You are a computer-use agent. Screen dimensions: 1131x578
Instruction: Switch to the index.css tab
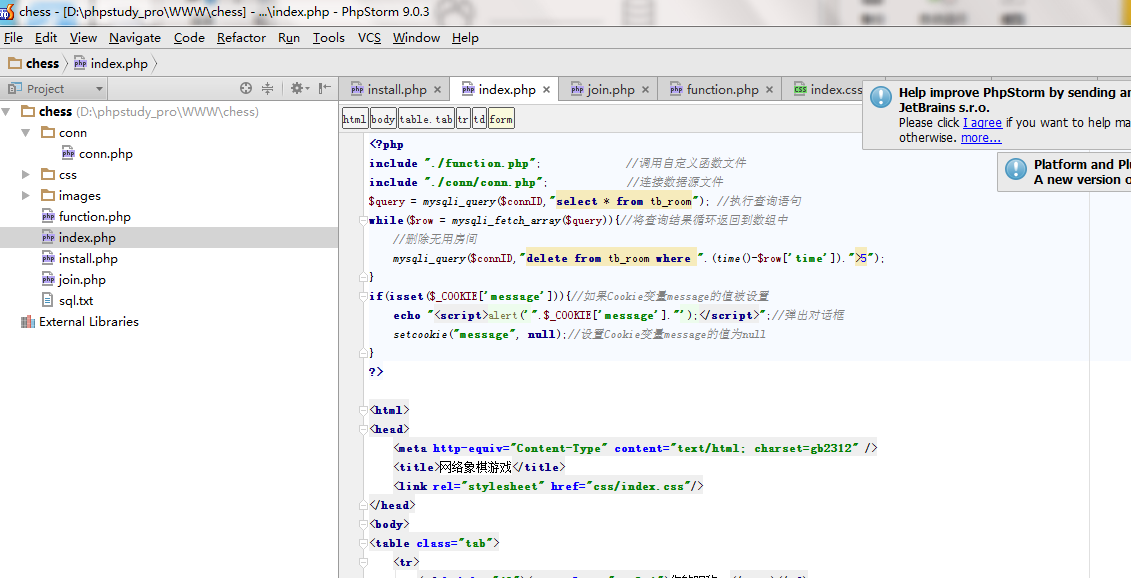point(828,89)
